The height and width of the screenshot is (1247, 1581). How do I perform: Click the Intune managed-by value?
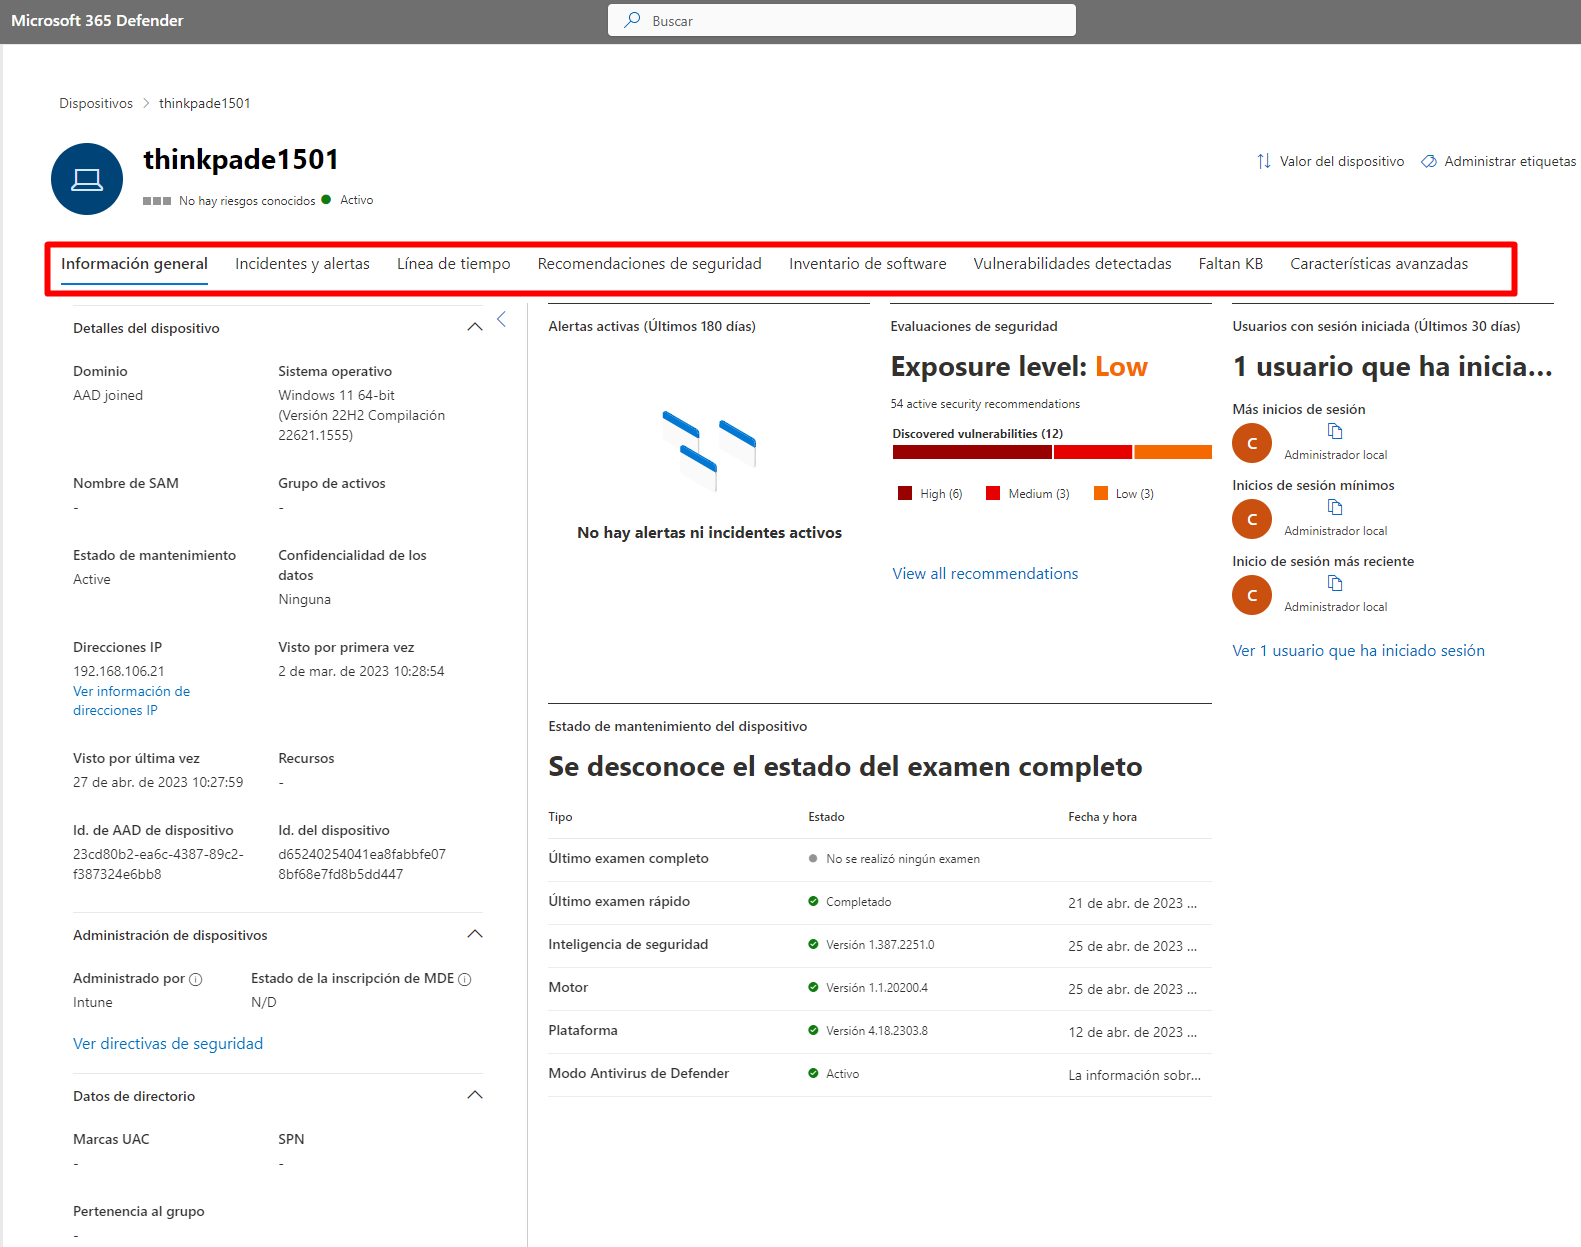click(x=93, y=1002)
